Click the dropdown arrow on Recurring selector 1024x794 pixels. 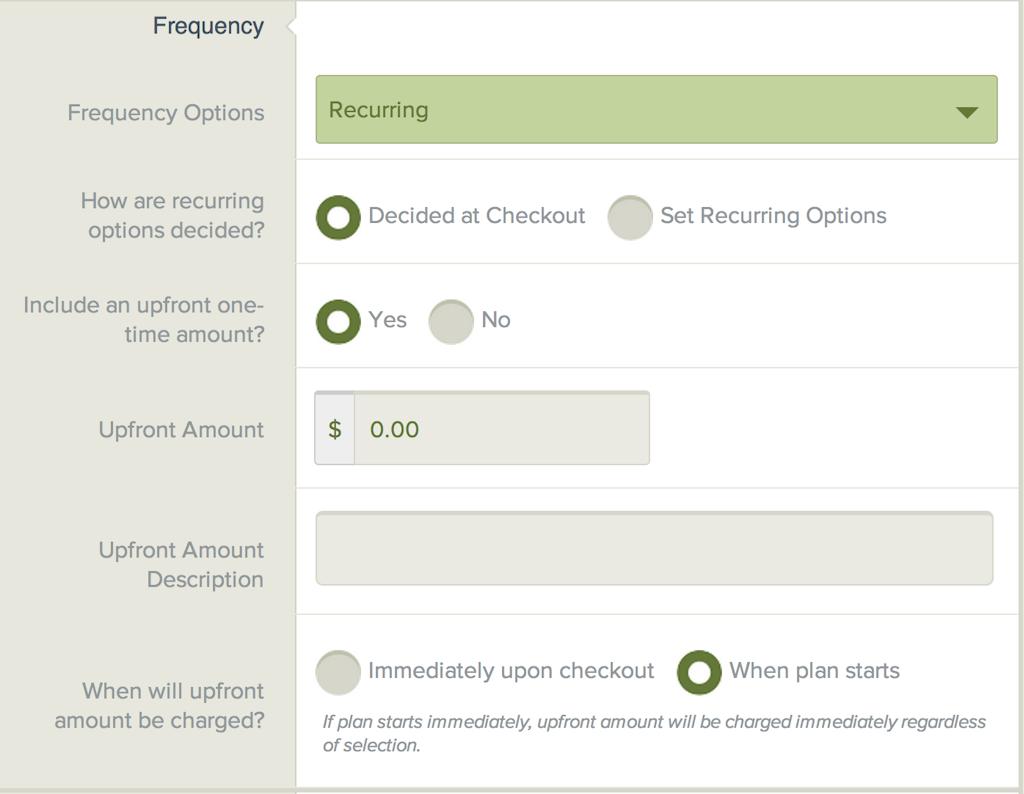966,113
